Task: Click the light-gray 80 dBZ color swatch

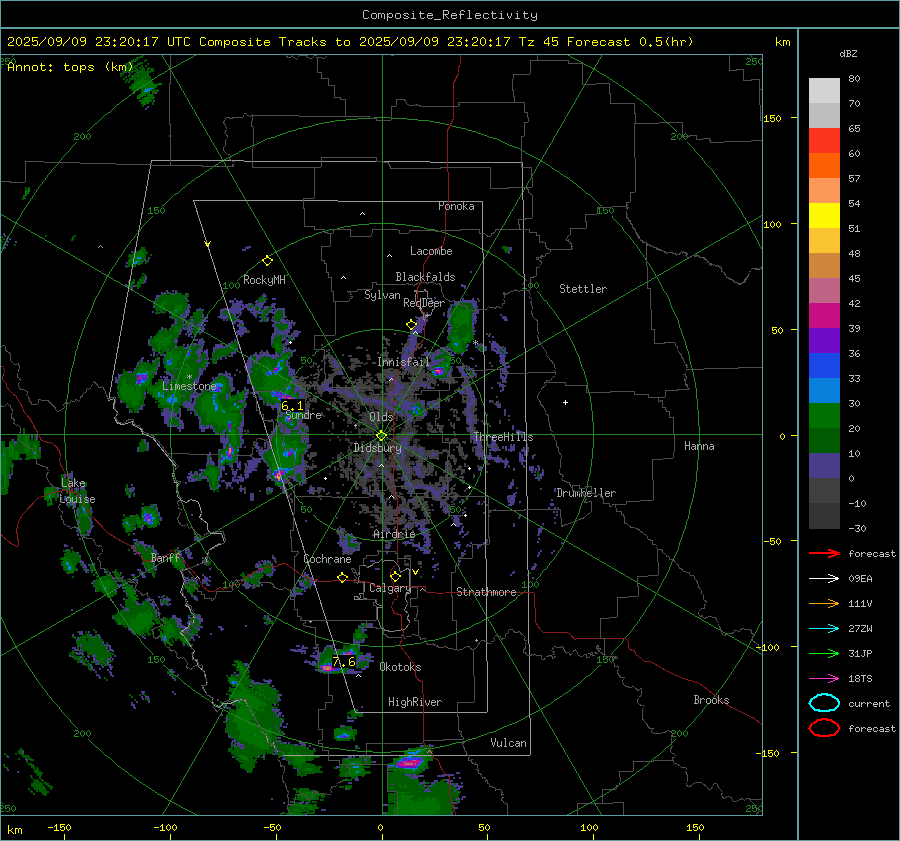Action: coord(824,90)
